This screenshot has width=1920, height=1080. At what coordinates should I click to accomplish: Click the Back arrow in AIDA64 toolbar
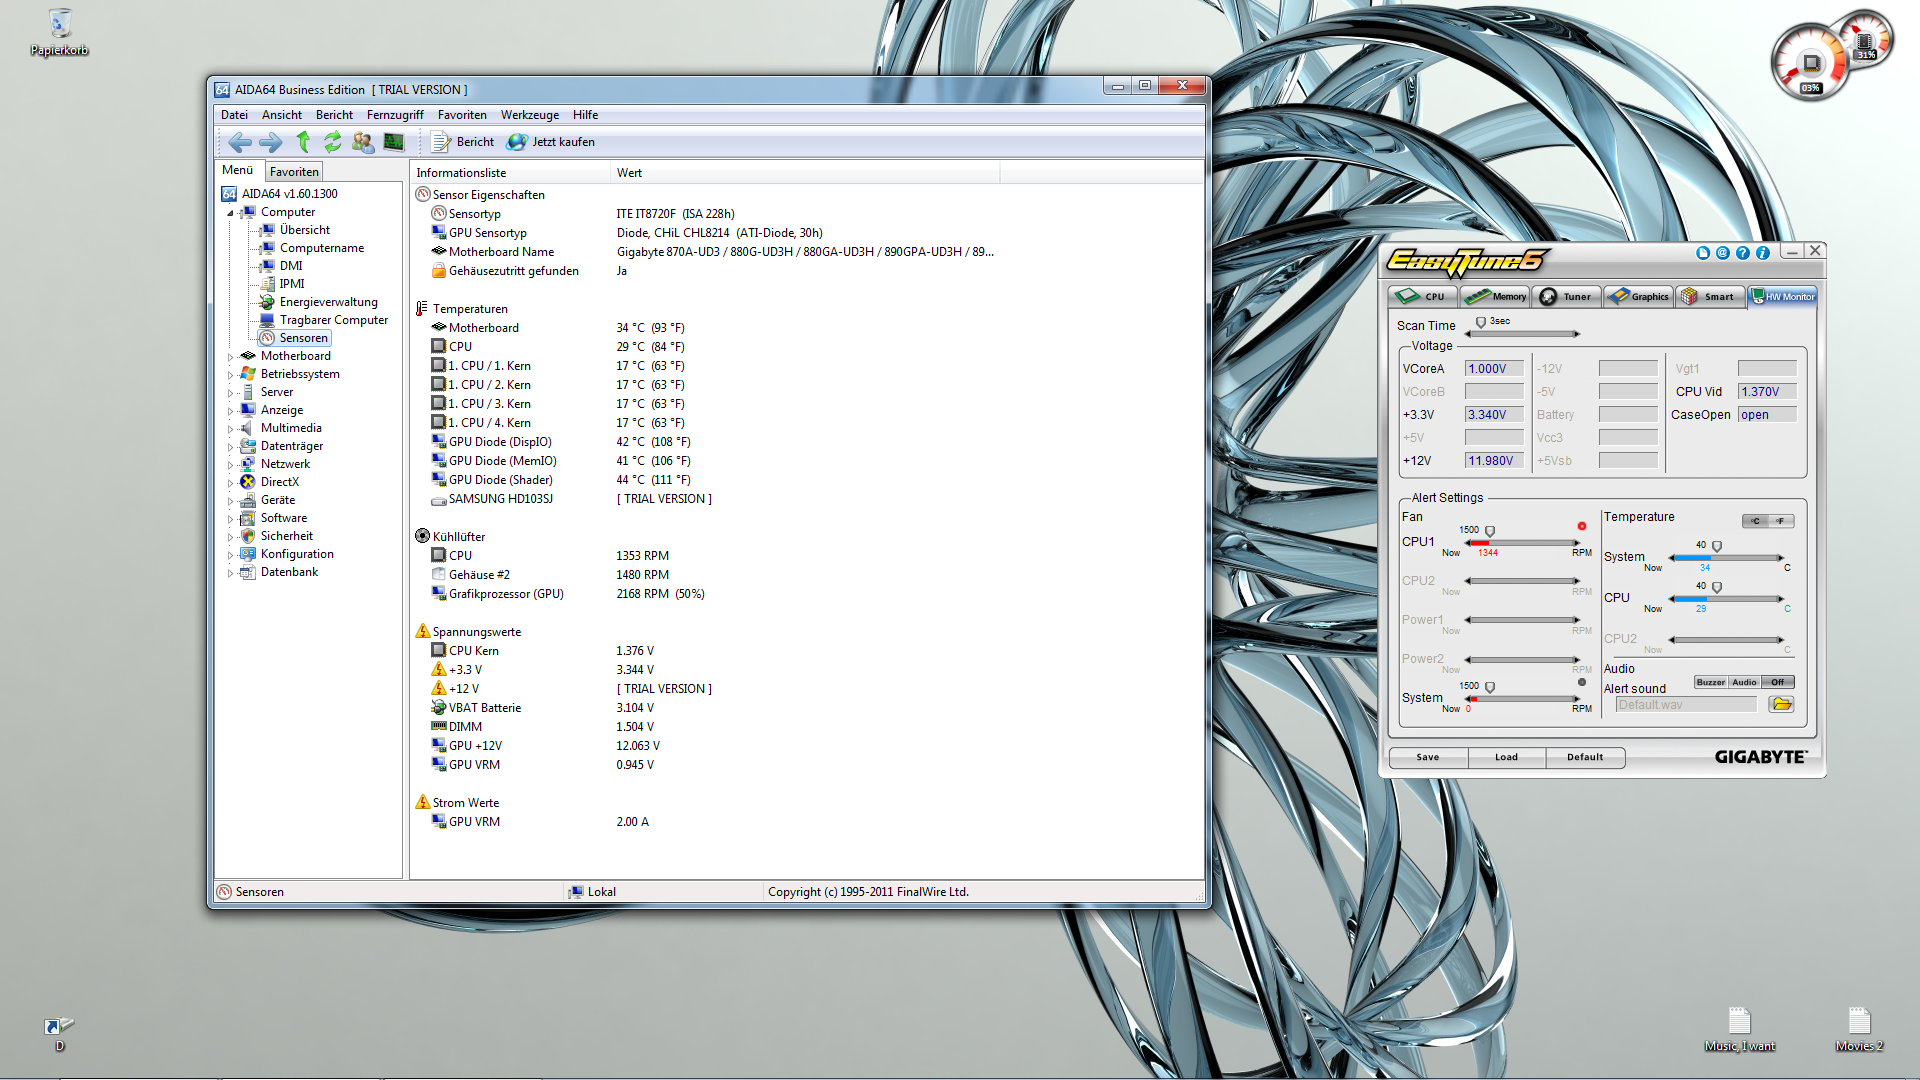point(240,142)
